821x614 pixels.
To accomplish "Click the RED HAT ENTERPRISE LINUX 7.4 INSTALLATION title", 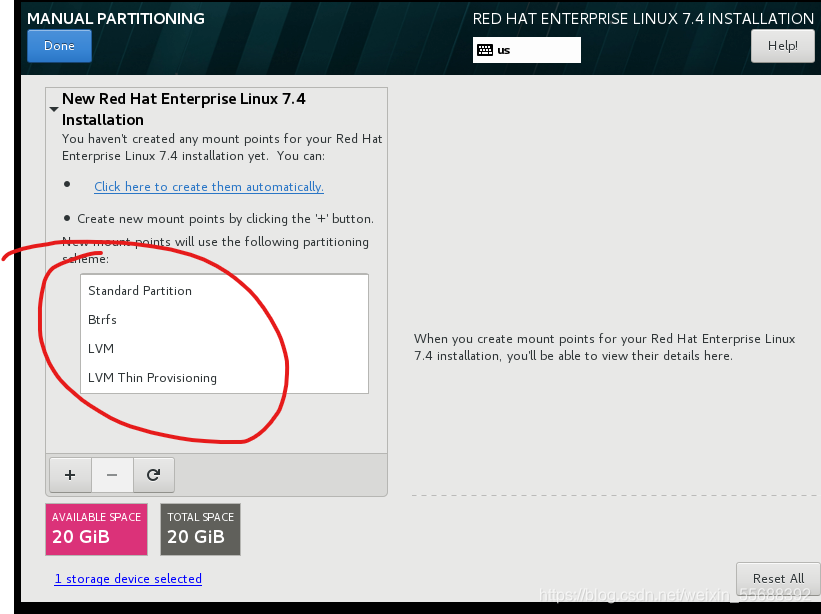I will (x=643, y=19).
